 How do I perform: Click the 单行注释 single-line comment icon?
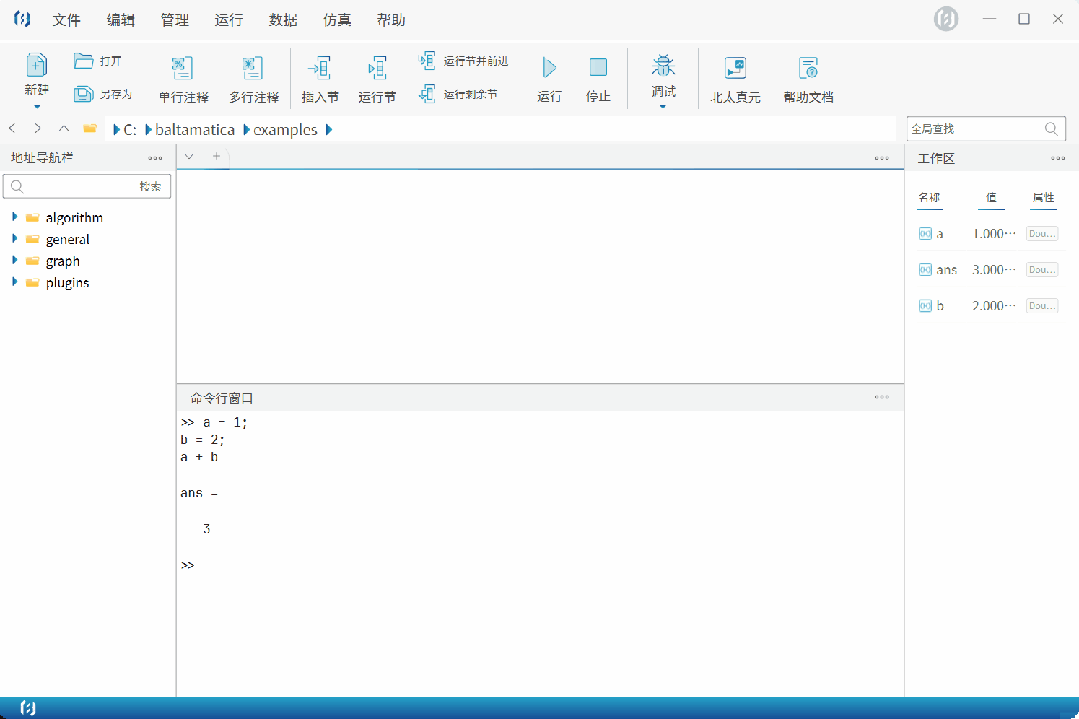coord(183,68)
